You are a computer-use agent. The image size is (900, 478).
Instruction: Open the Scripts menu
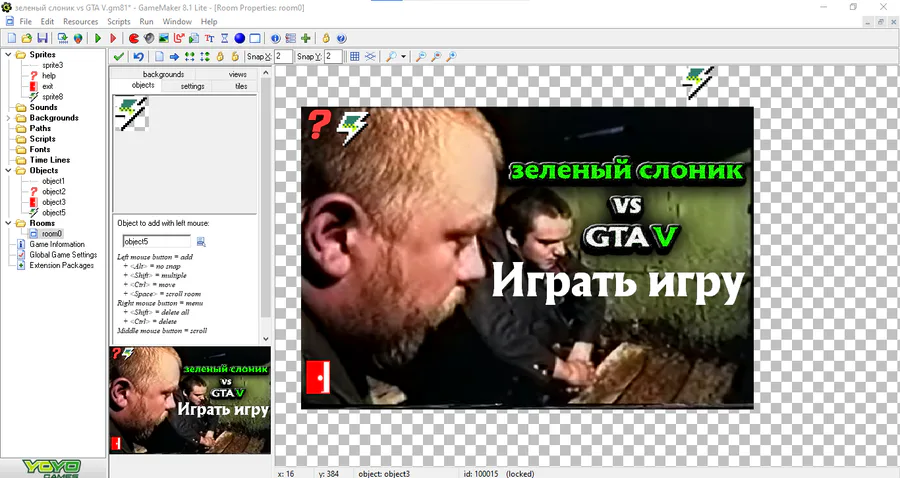click(119, 21)
